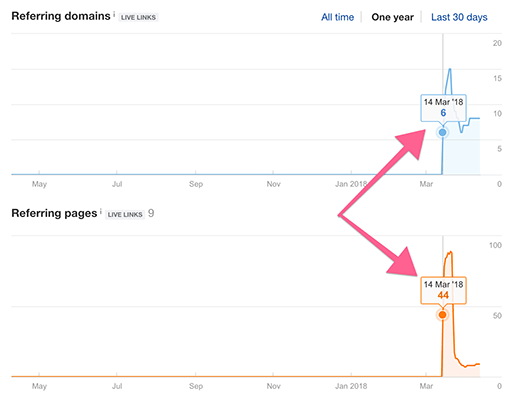Viewport: 513px width, 400px height.
Task: Switch to the One year view
Action: 392,17
